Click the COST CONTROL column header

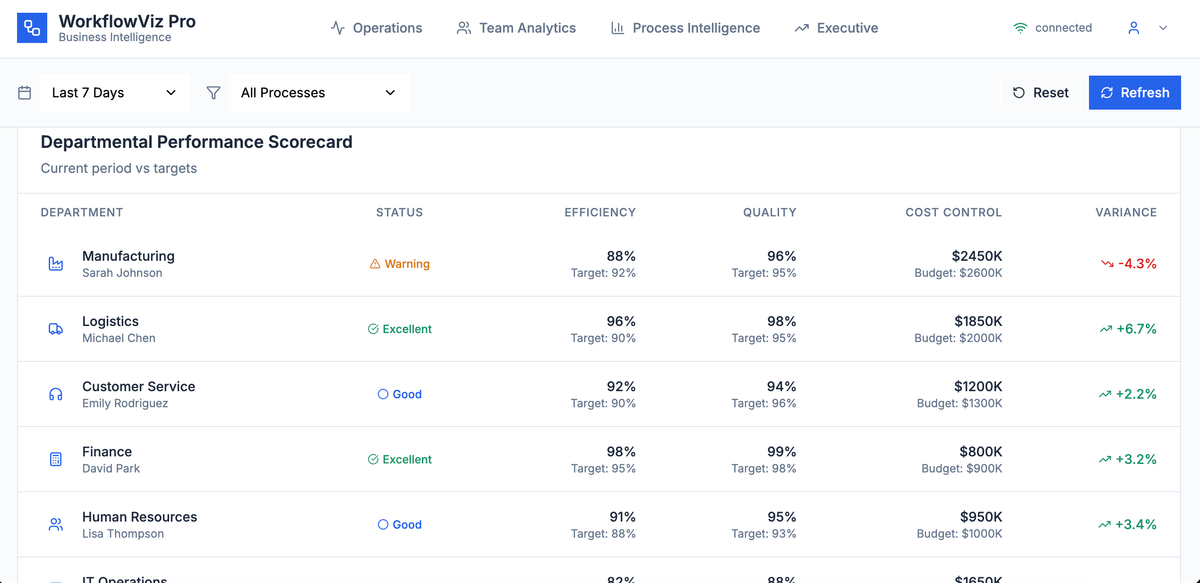[954, 212]
